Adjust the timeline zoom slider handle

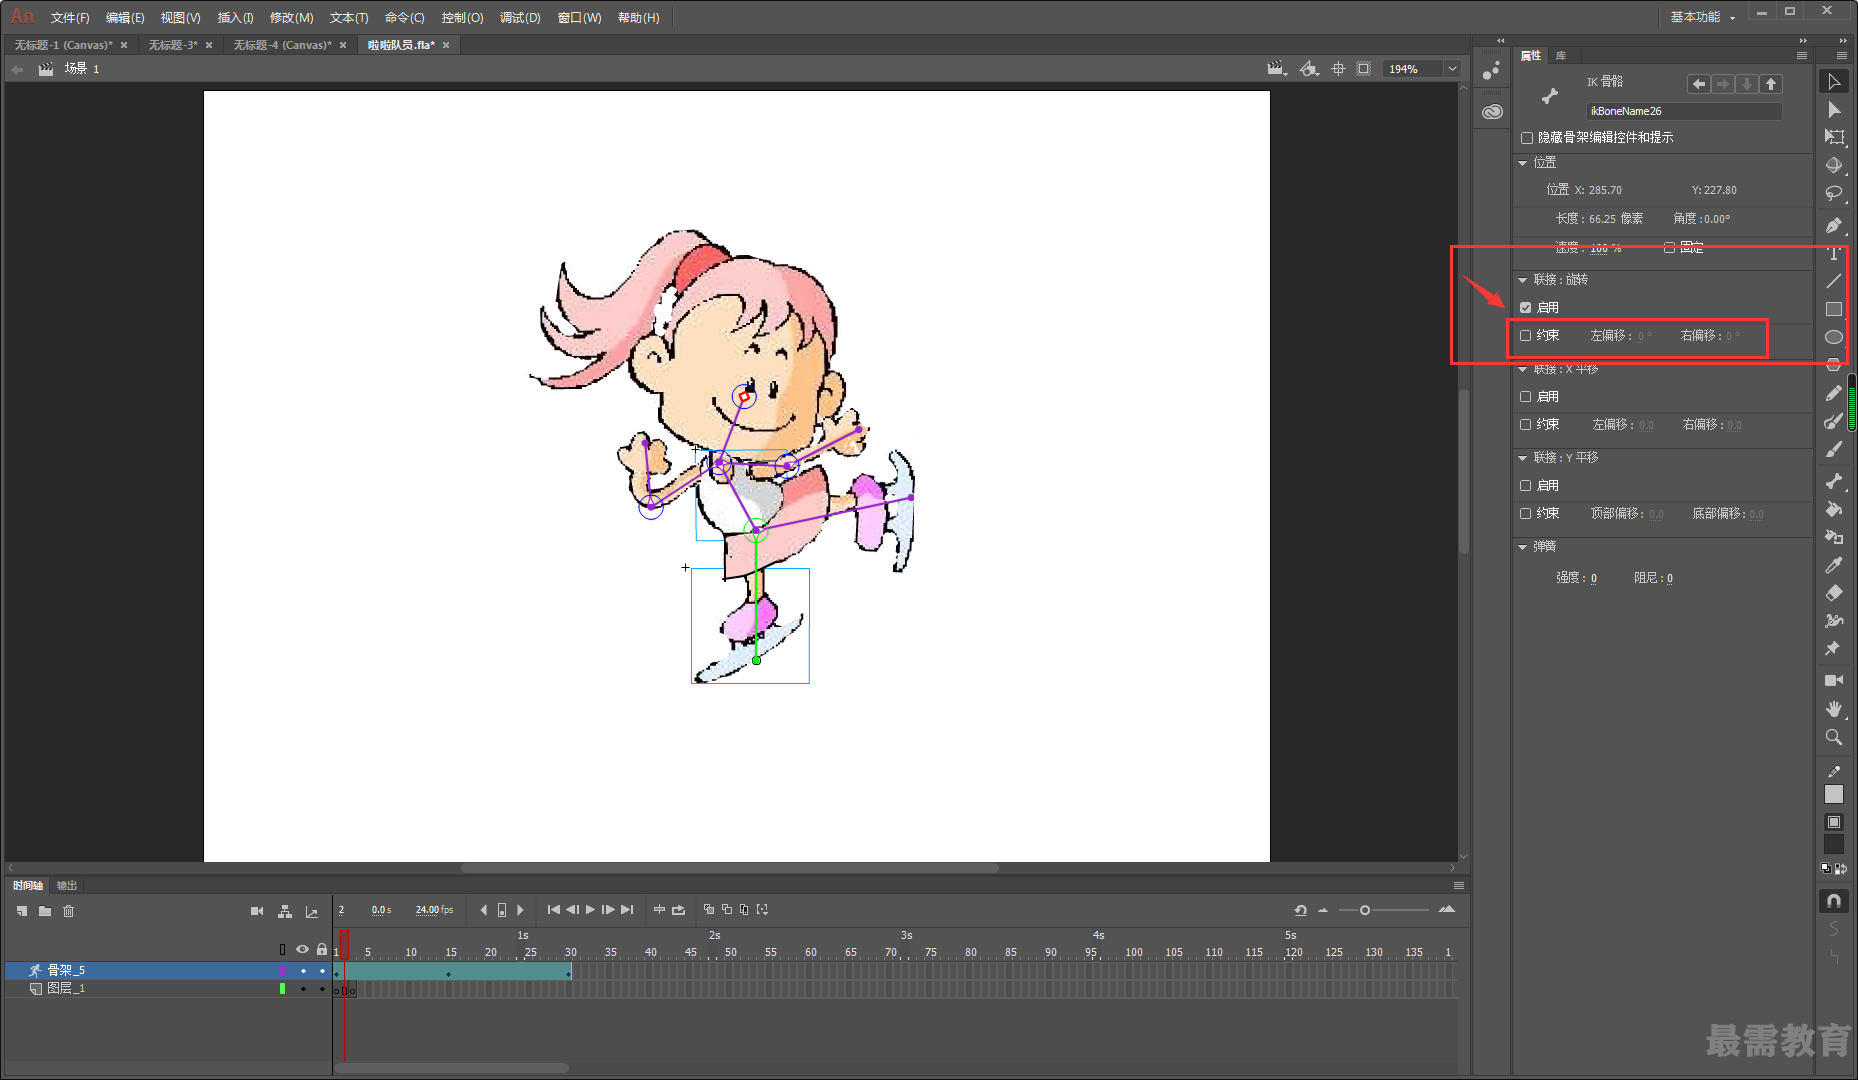pos(1364,910)
